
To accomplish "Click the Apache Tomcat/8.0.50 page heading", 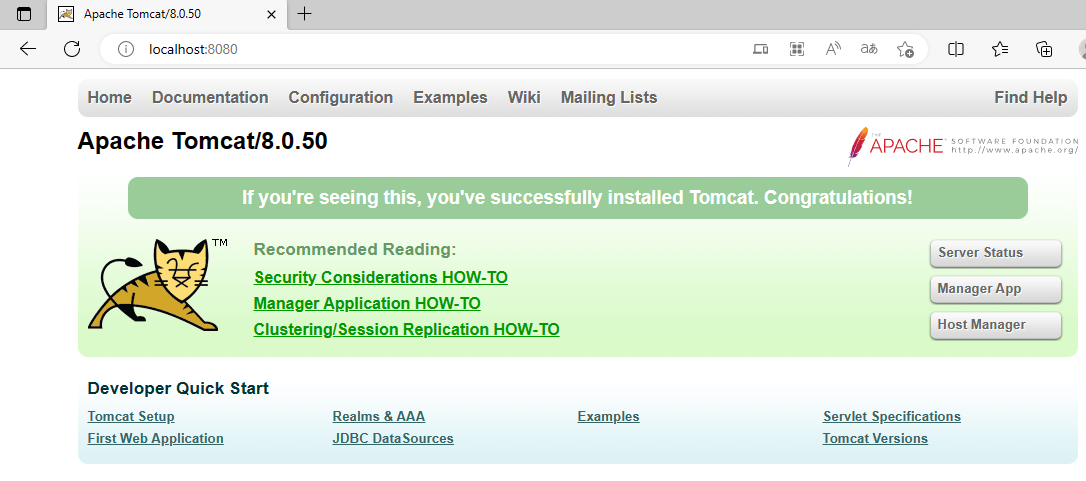I will pyautogui.click(x=202, y=141).
